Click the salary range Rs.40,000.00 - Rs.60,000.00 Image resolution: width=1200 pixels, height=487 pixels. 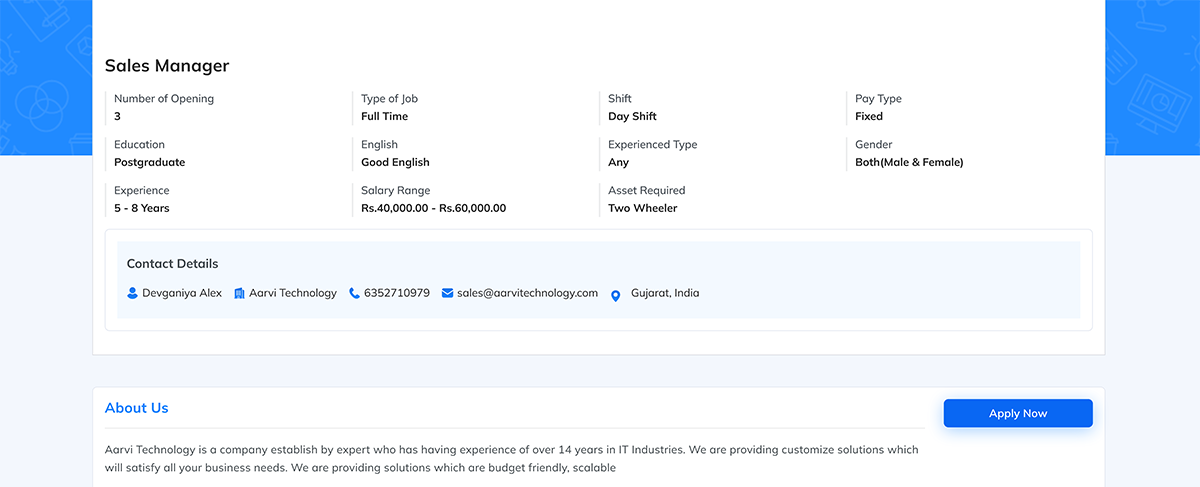433,208
